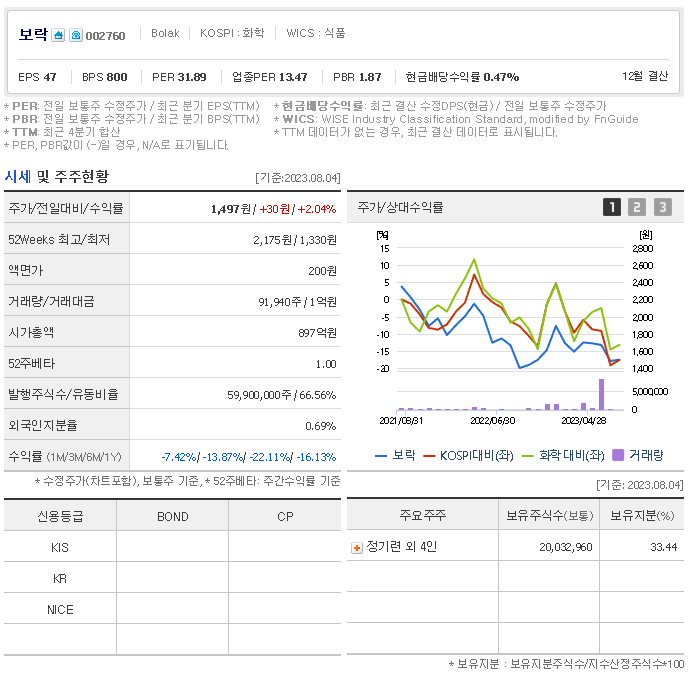The height and width of the screenshot is (676, 690).
Task: Click the blue 보락 legend line
Action: pyautogui.click(x=381, y=456)
